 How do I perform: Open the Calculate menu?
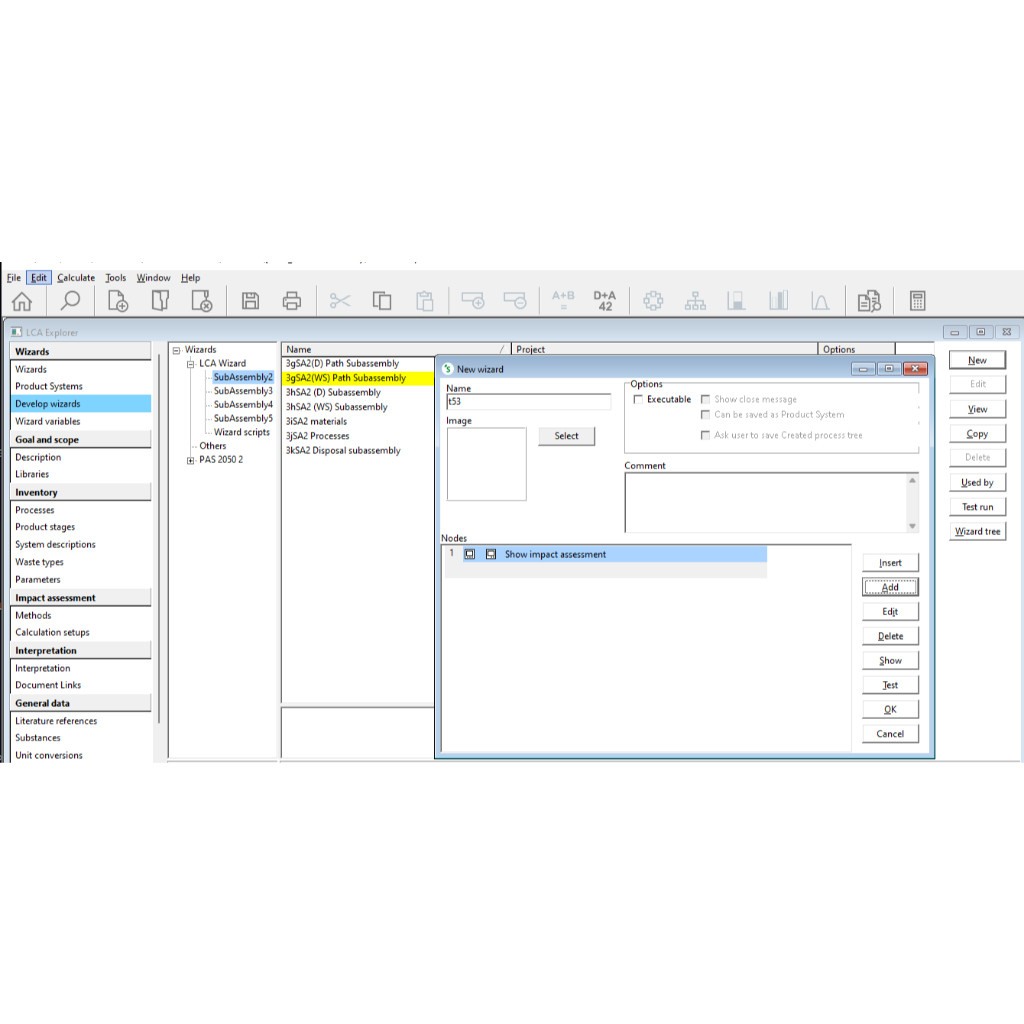click(76, 278)
